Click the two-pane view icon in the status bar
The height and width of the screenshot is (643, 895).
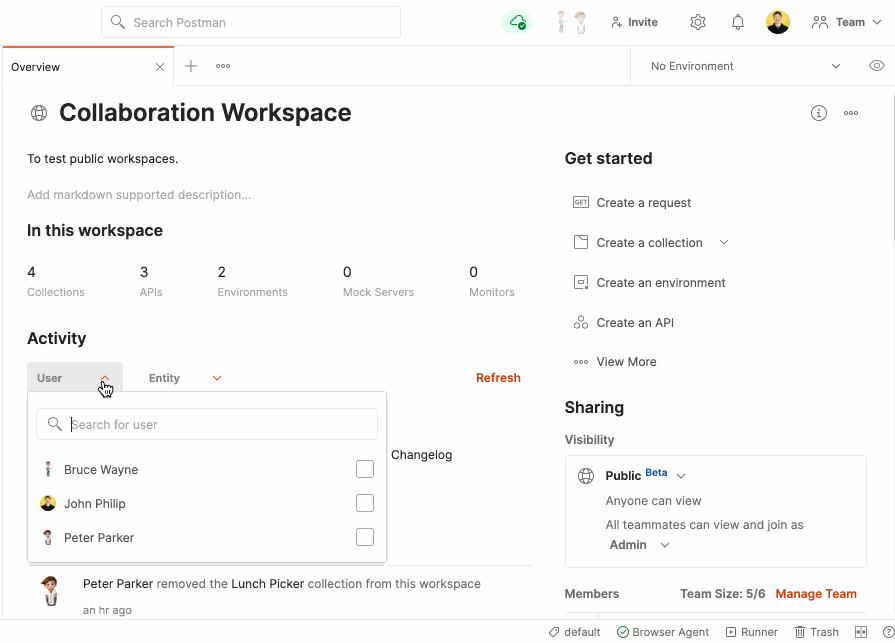tap(861, 632)
